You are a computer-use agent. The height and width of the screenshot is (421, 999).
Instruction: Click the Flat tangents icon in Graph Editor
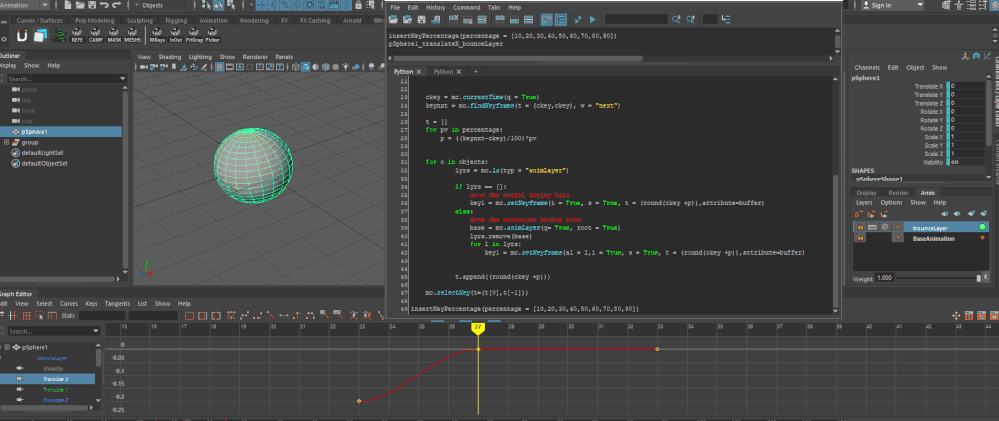pos(284,315)
